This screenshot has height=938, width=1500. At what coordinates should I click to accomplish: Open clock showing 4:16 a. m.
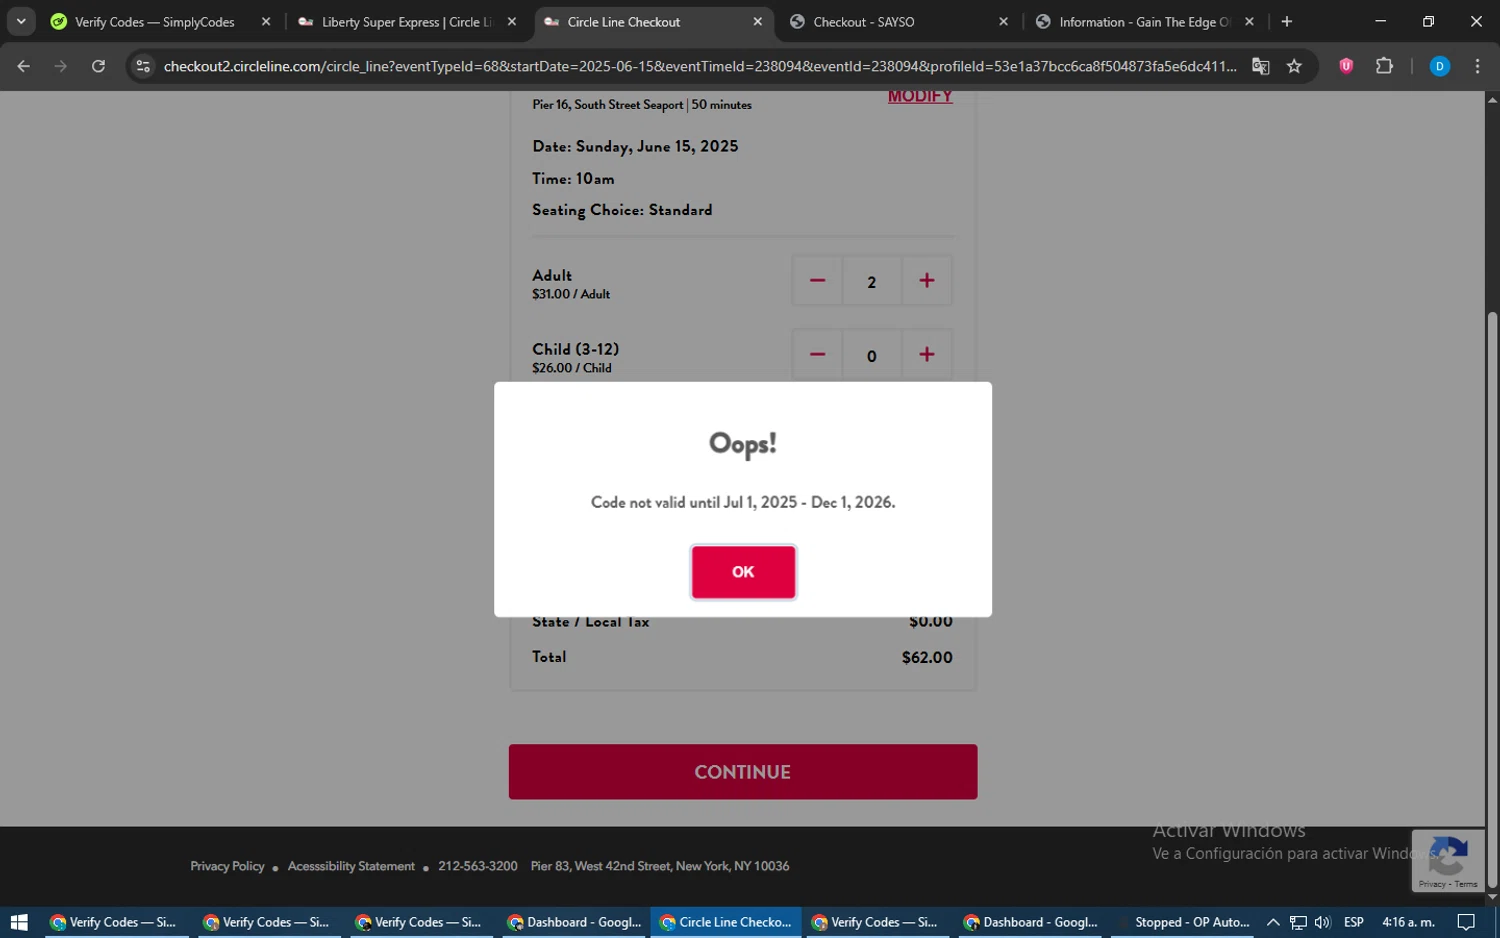point(1408,922)
